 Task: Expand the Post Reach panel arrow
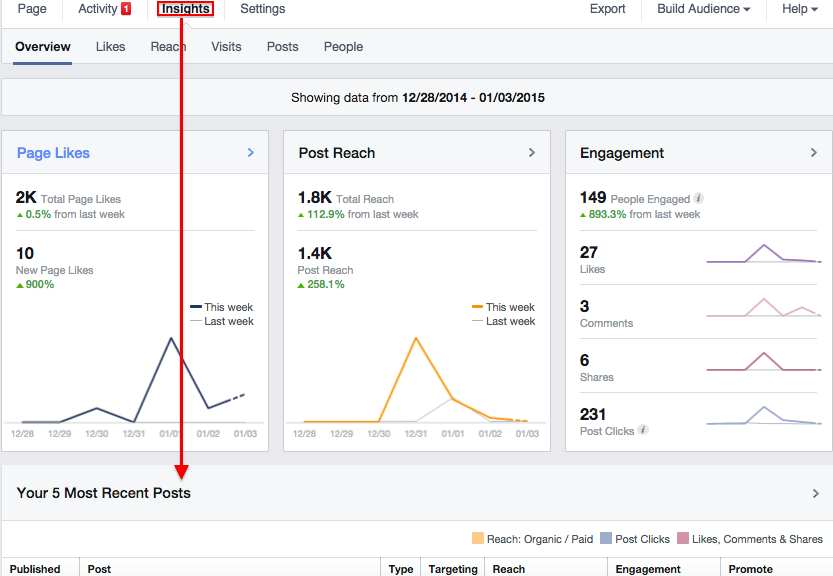[x=533, y=153]
